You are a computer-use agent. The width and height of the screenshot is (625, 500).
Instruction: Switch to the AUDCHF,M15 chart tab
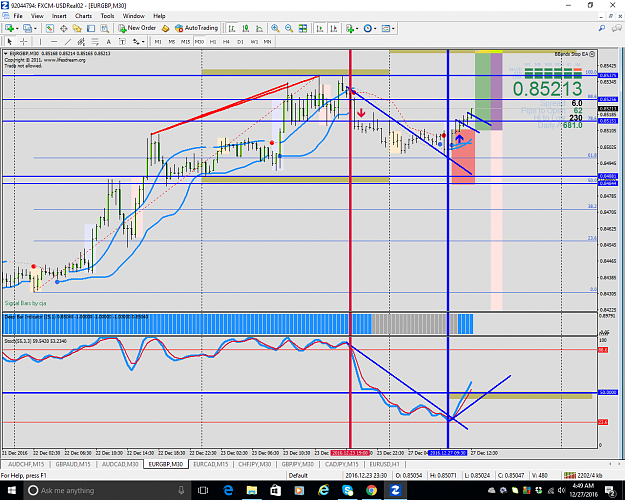coord(26,464)
